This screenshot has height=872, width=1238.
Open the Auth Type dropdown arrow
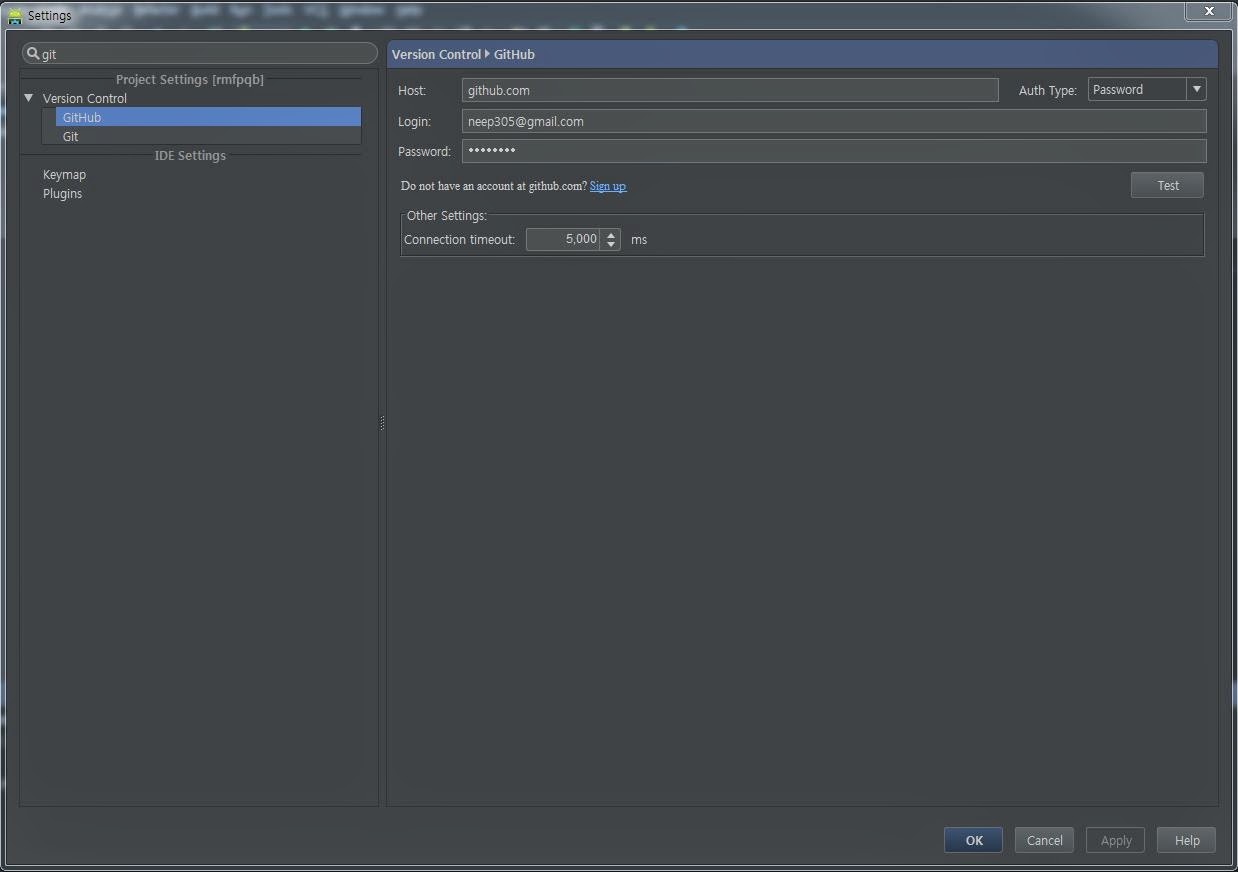point(1196,89)
